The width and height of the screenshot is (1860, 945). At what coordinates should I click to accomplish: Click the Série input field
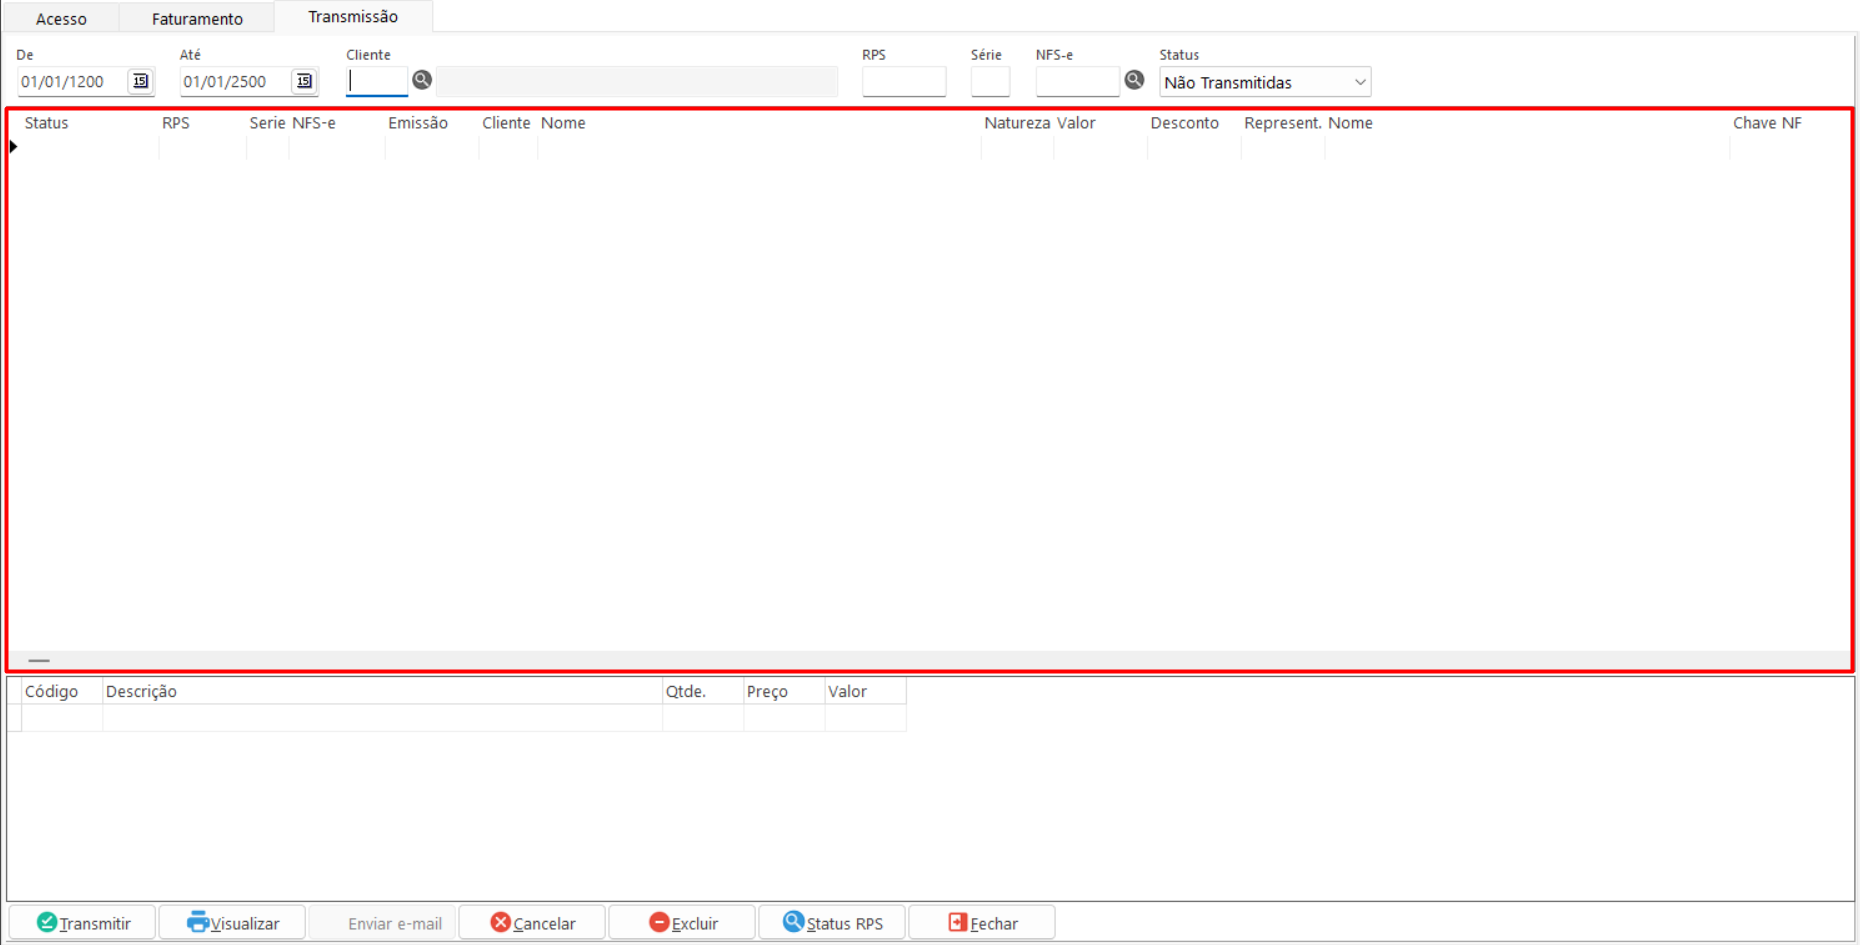989,82
